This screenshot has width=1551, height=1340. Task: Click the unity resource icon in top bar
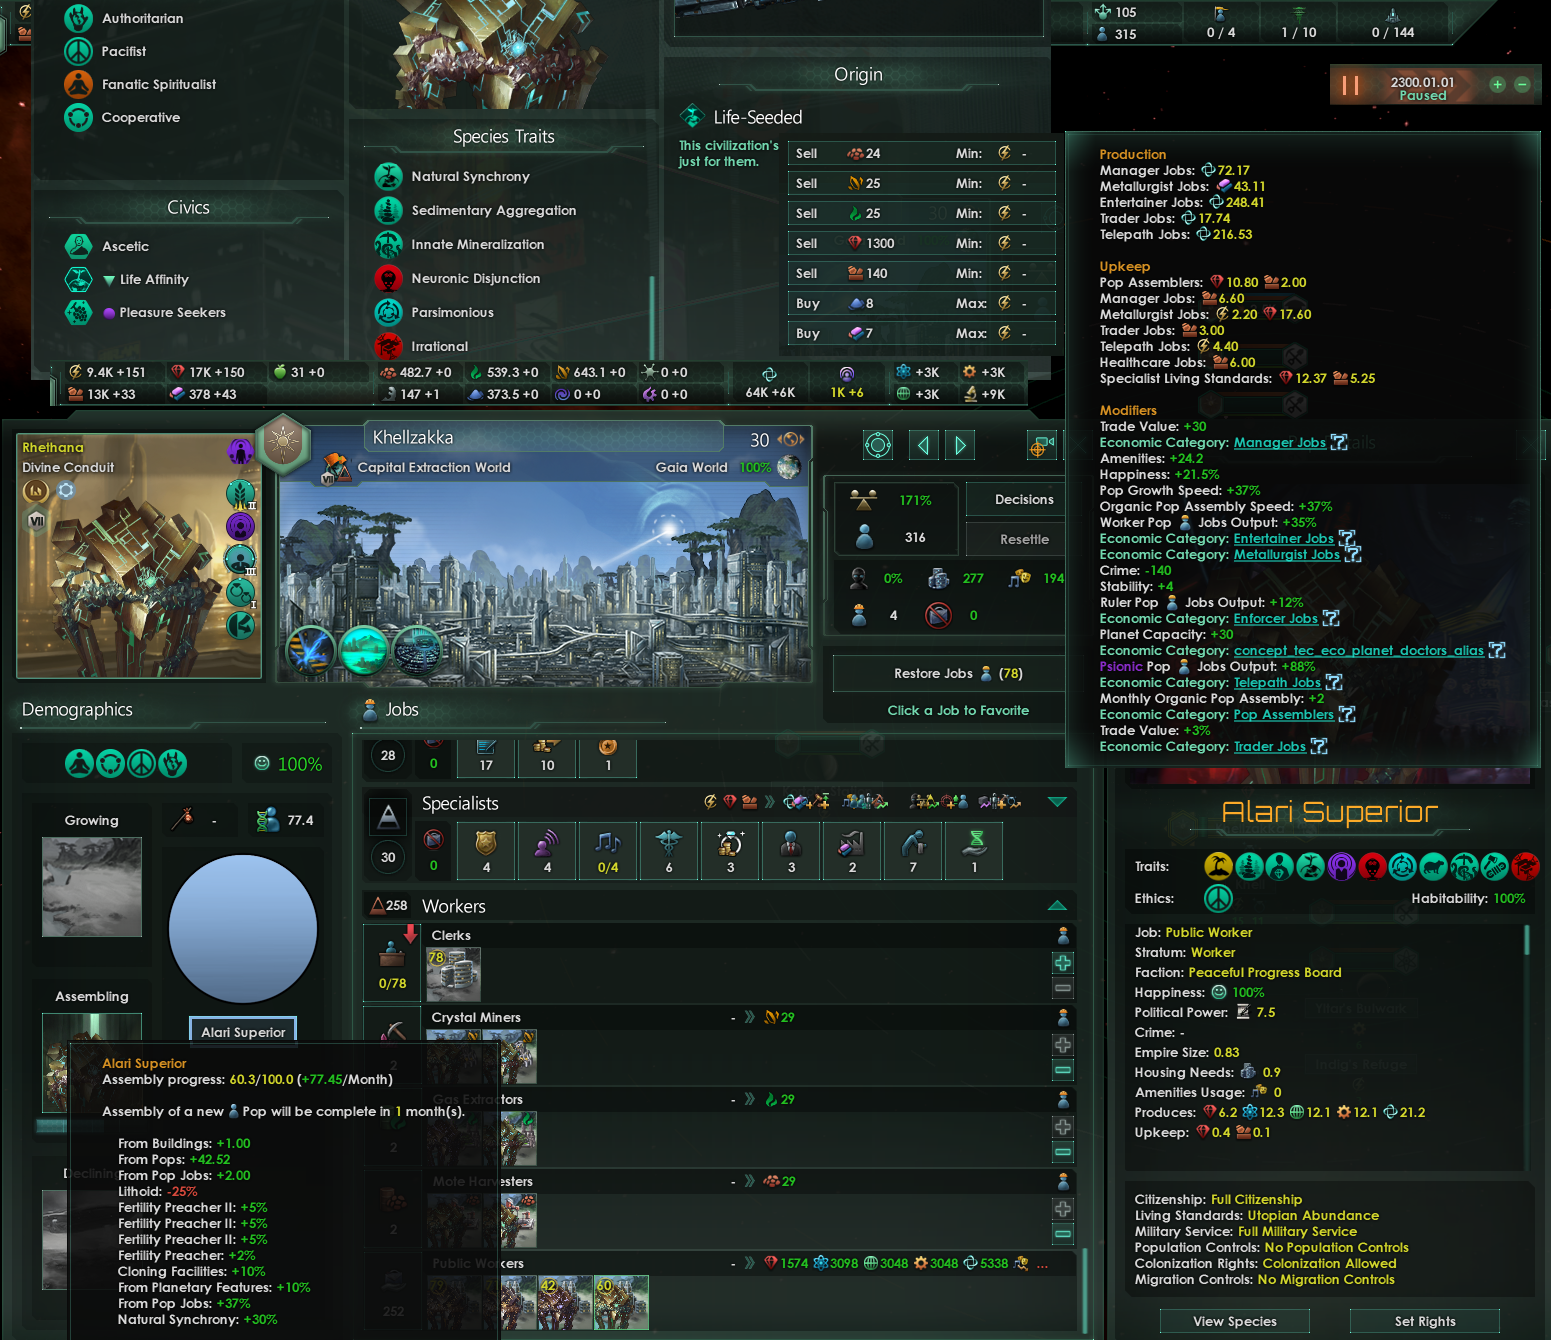(769, 374)
